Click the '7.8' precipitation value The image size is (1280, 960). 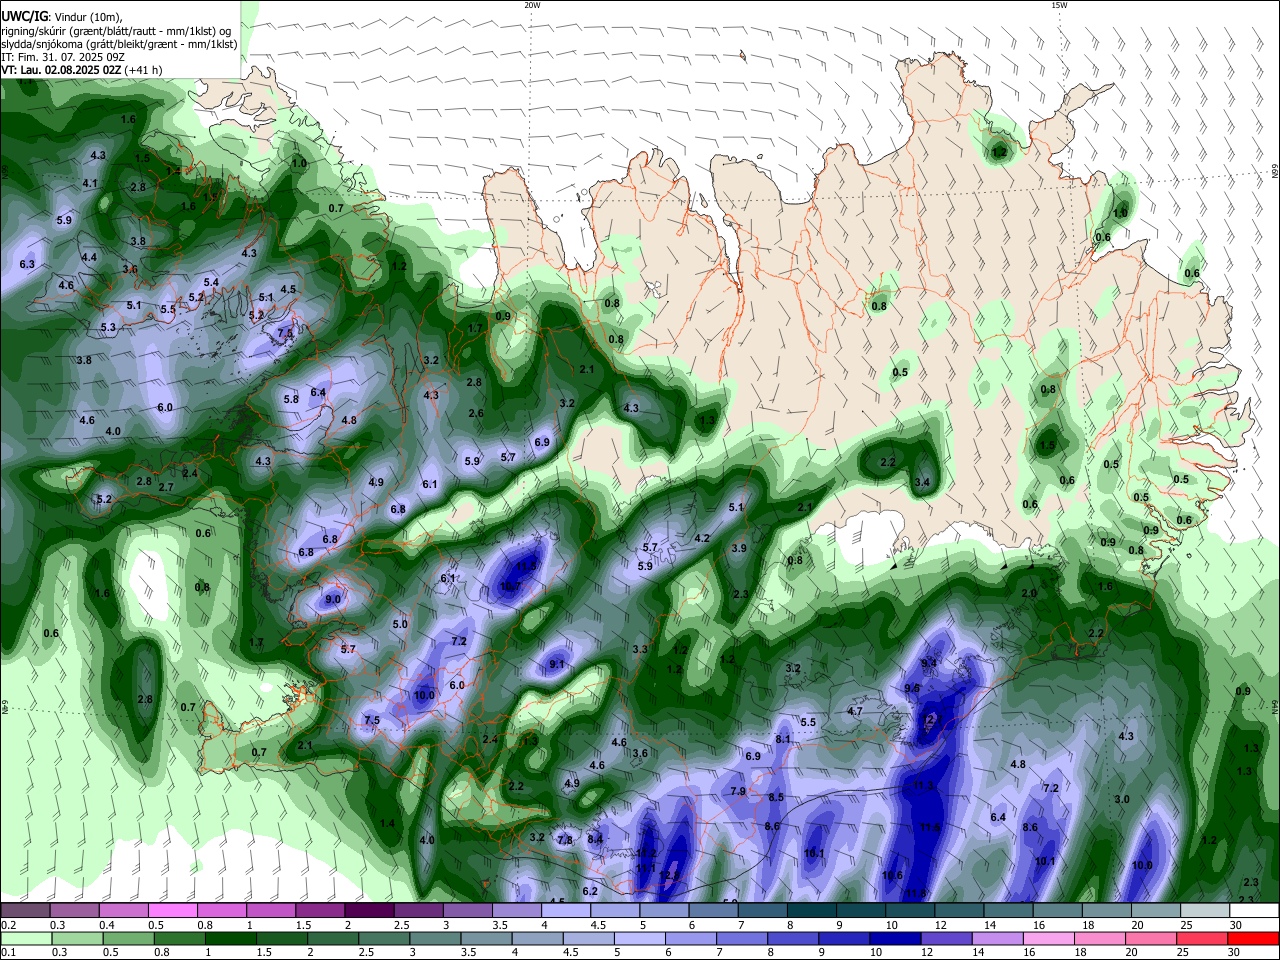[565, 840]
